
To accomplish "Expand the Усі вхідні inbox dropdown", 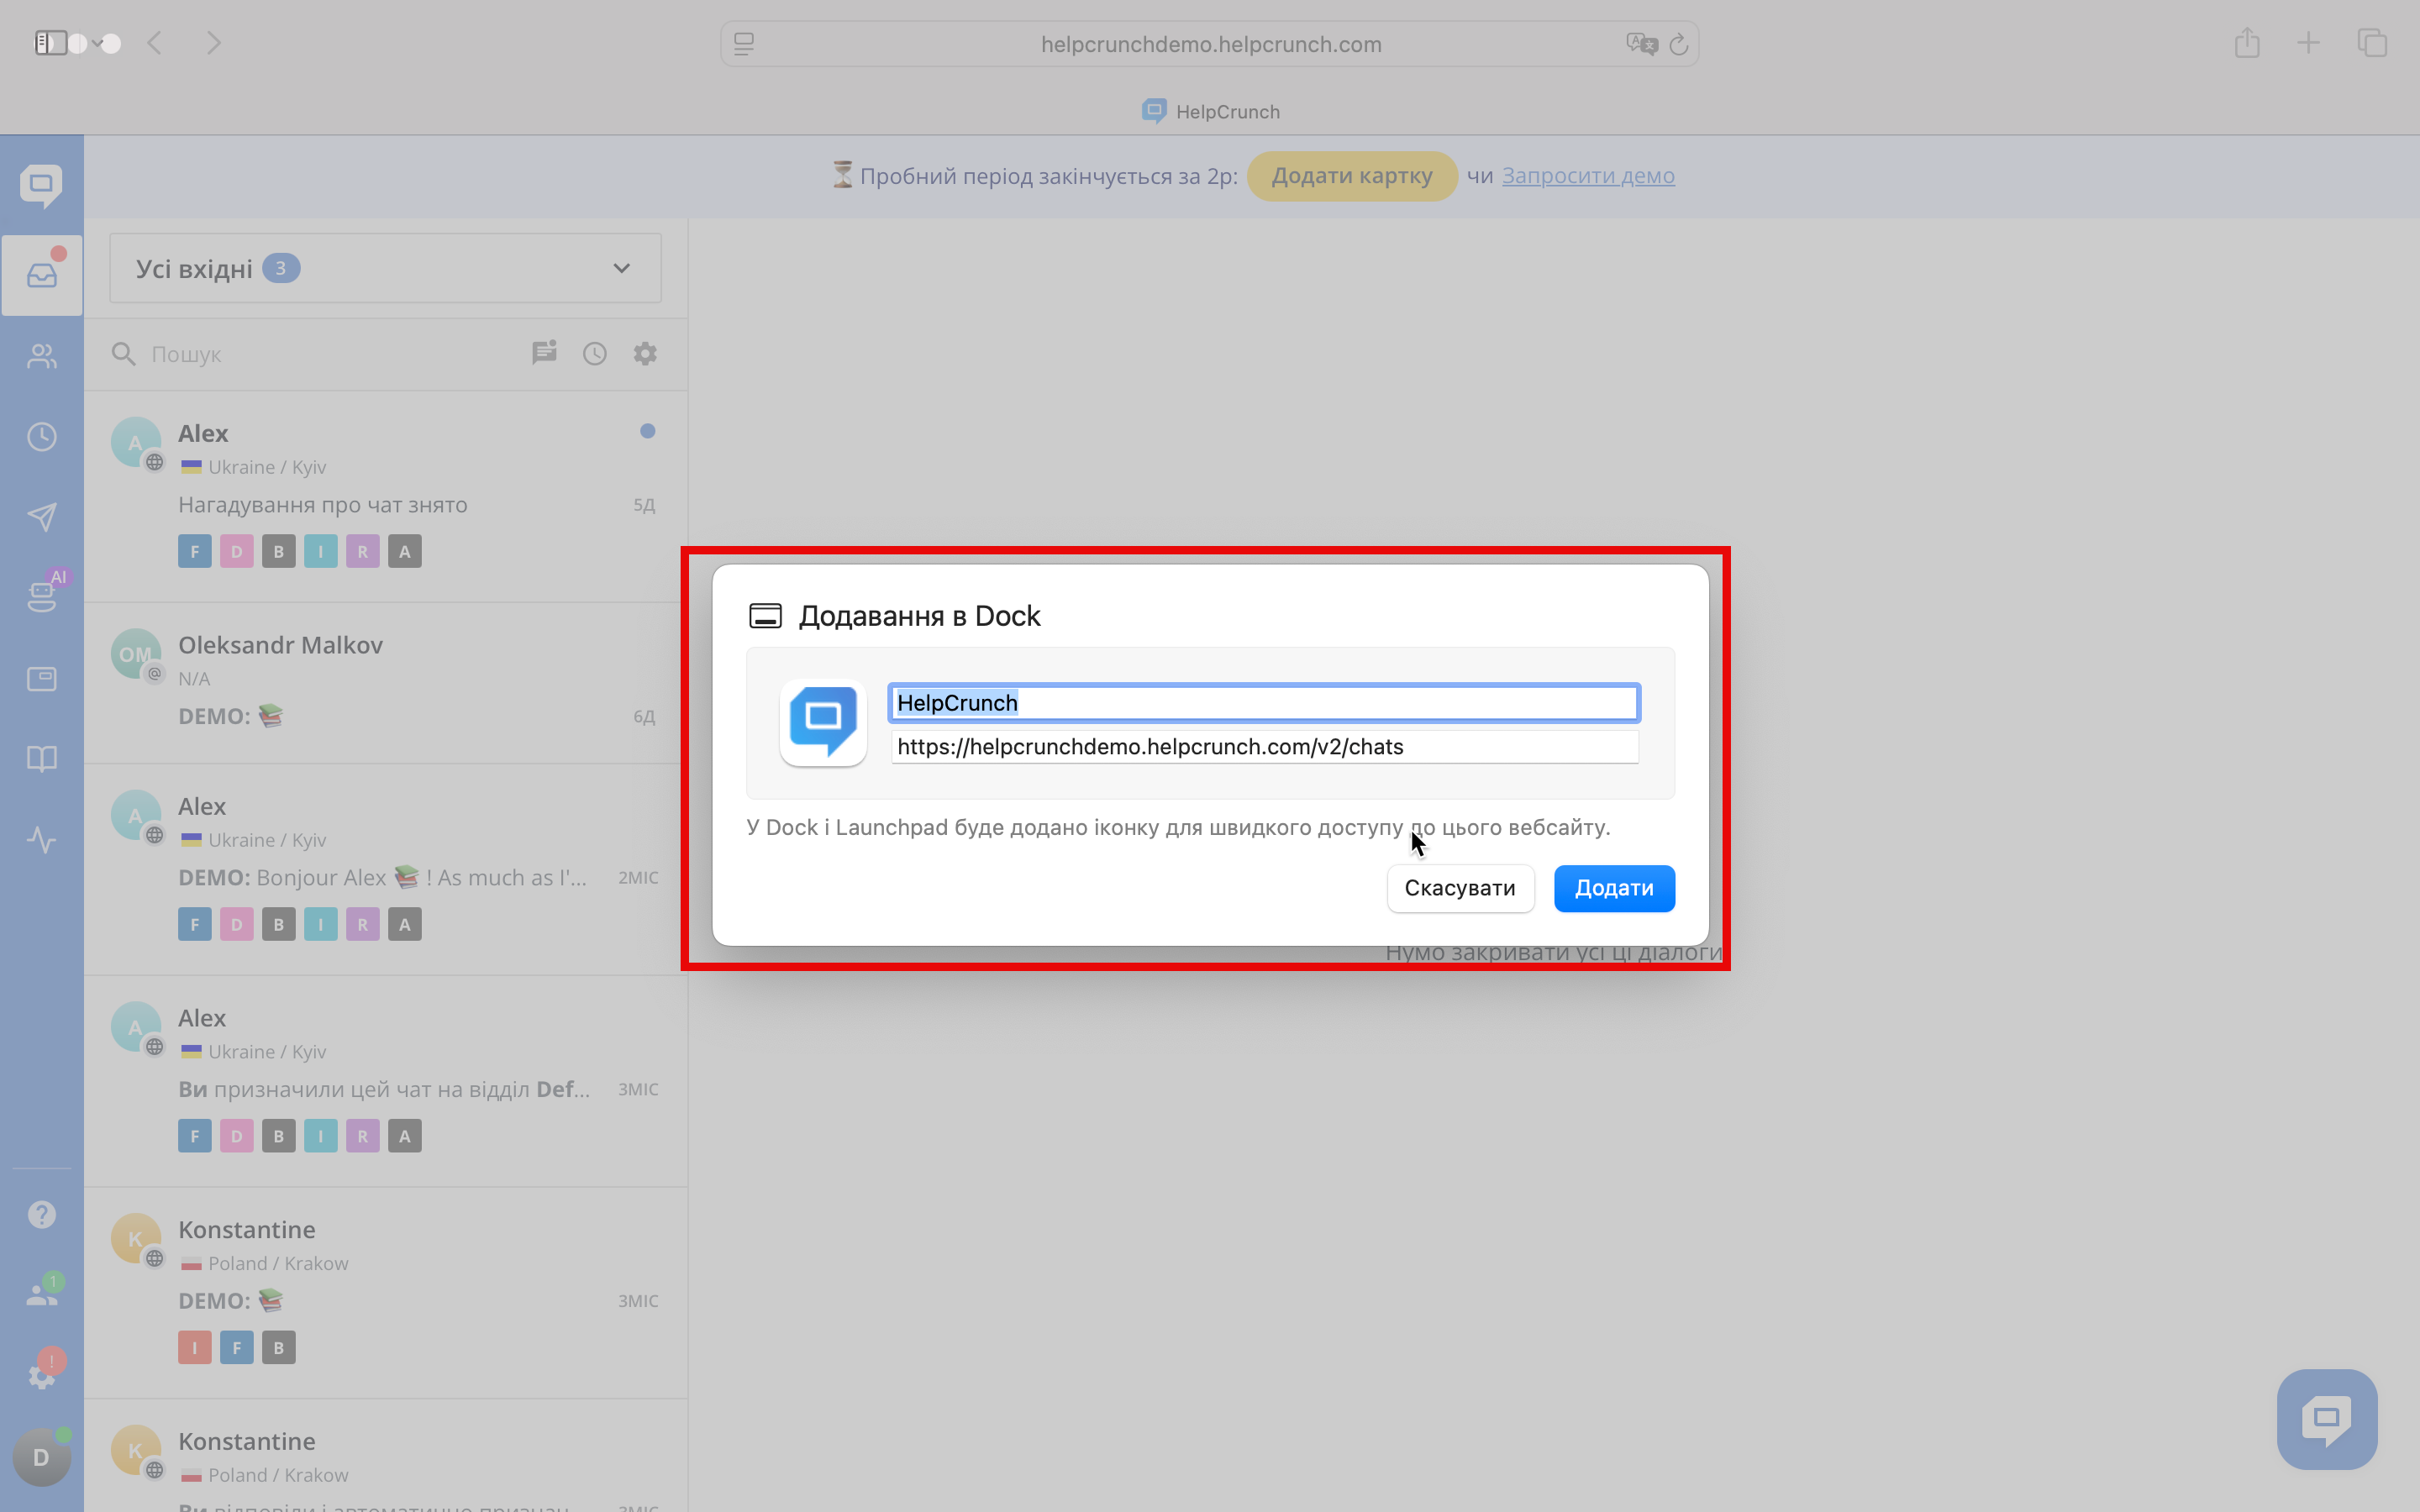I will 385,268.
